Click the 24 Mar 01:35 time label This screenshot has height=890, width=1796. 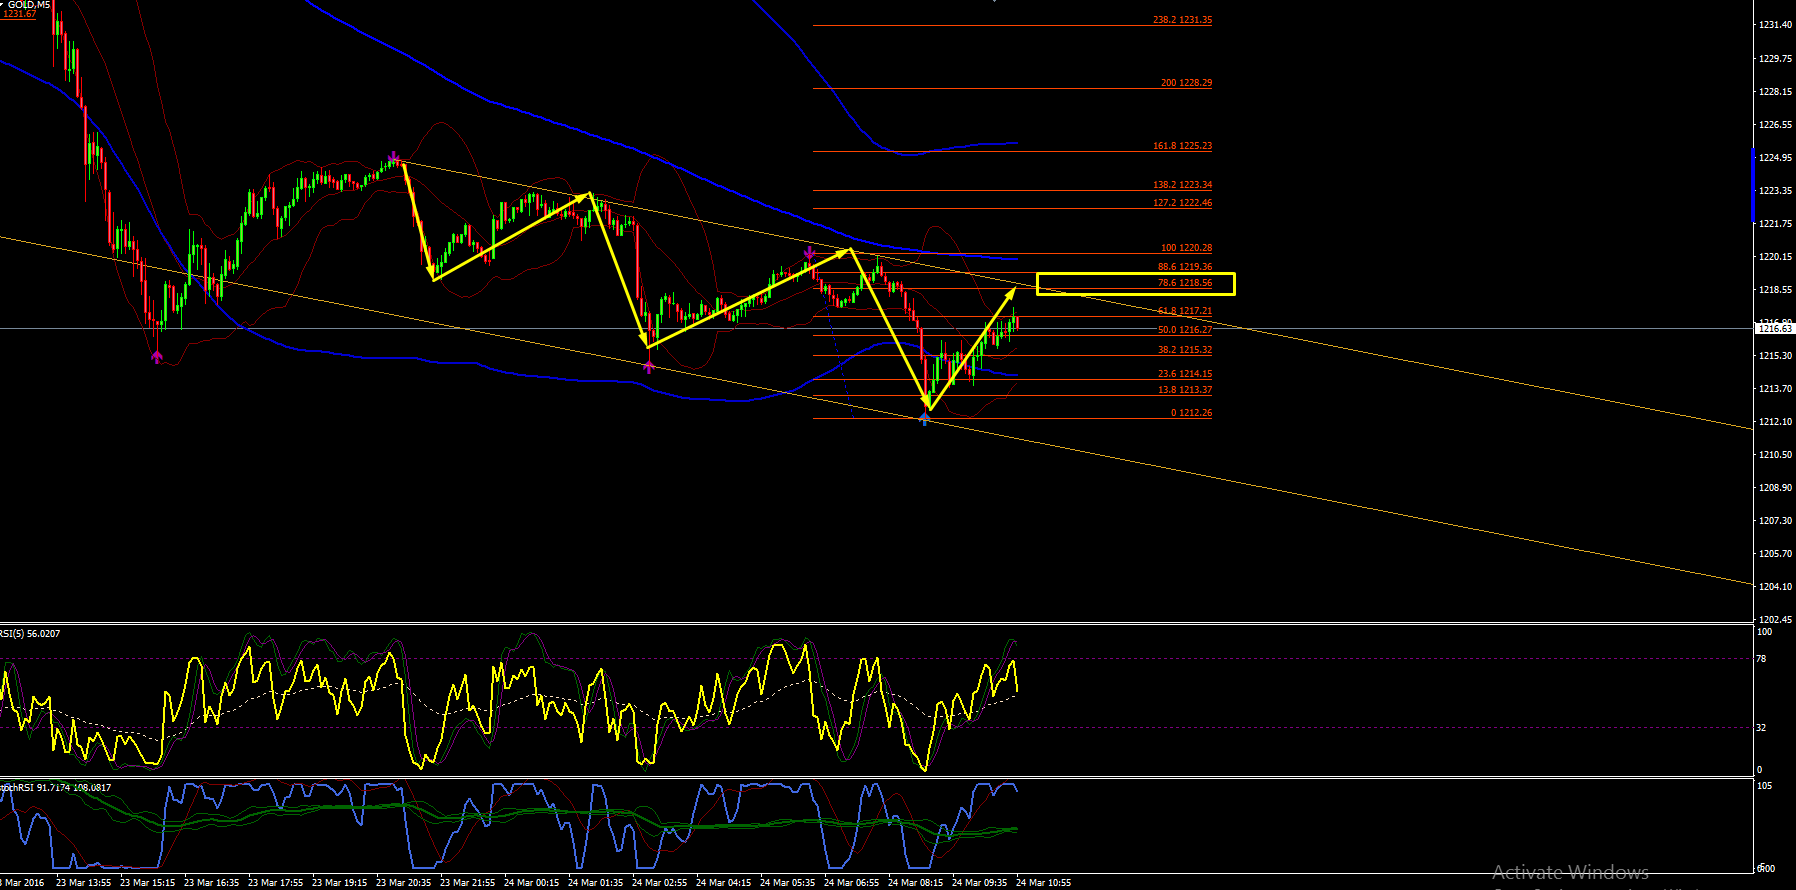(596, 883)
